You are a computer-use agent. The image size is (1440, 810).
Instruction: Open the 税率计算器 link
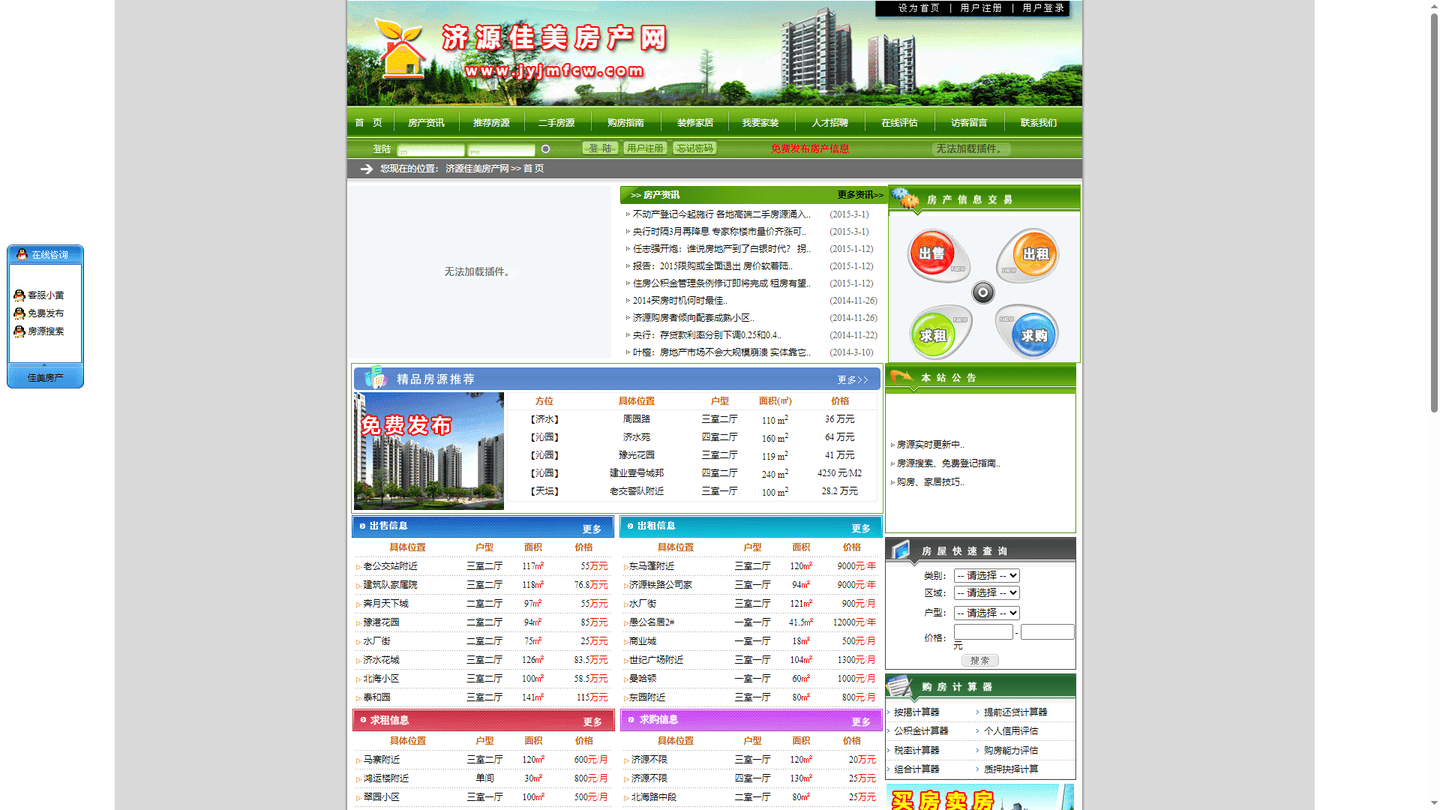pyautogui.click(x=917, y=750)
